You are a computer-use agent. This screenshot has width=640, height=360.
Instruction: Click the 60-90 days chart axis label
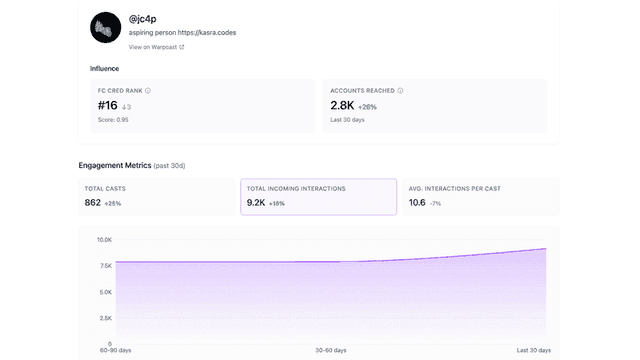tap(116, 350)
